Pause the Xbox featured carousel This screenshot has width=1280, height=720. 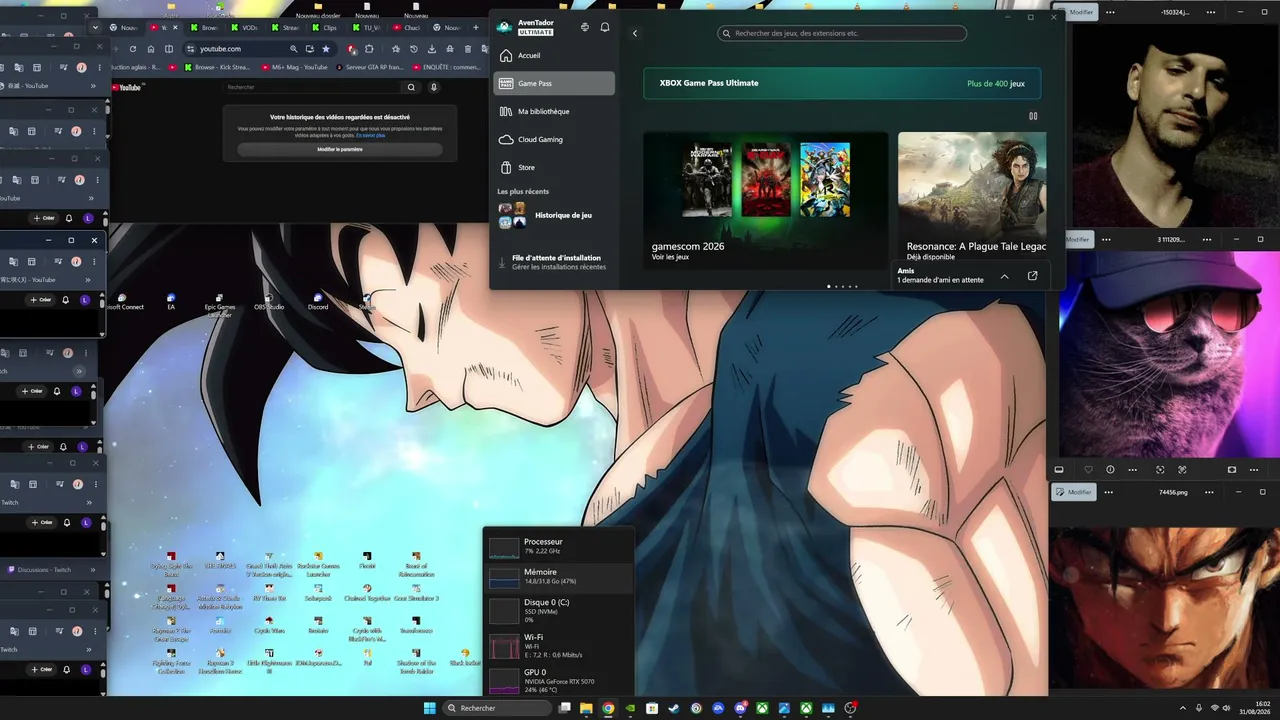tap(1033, 116)
